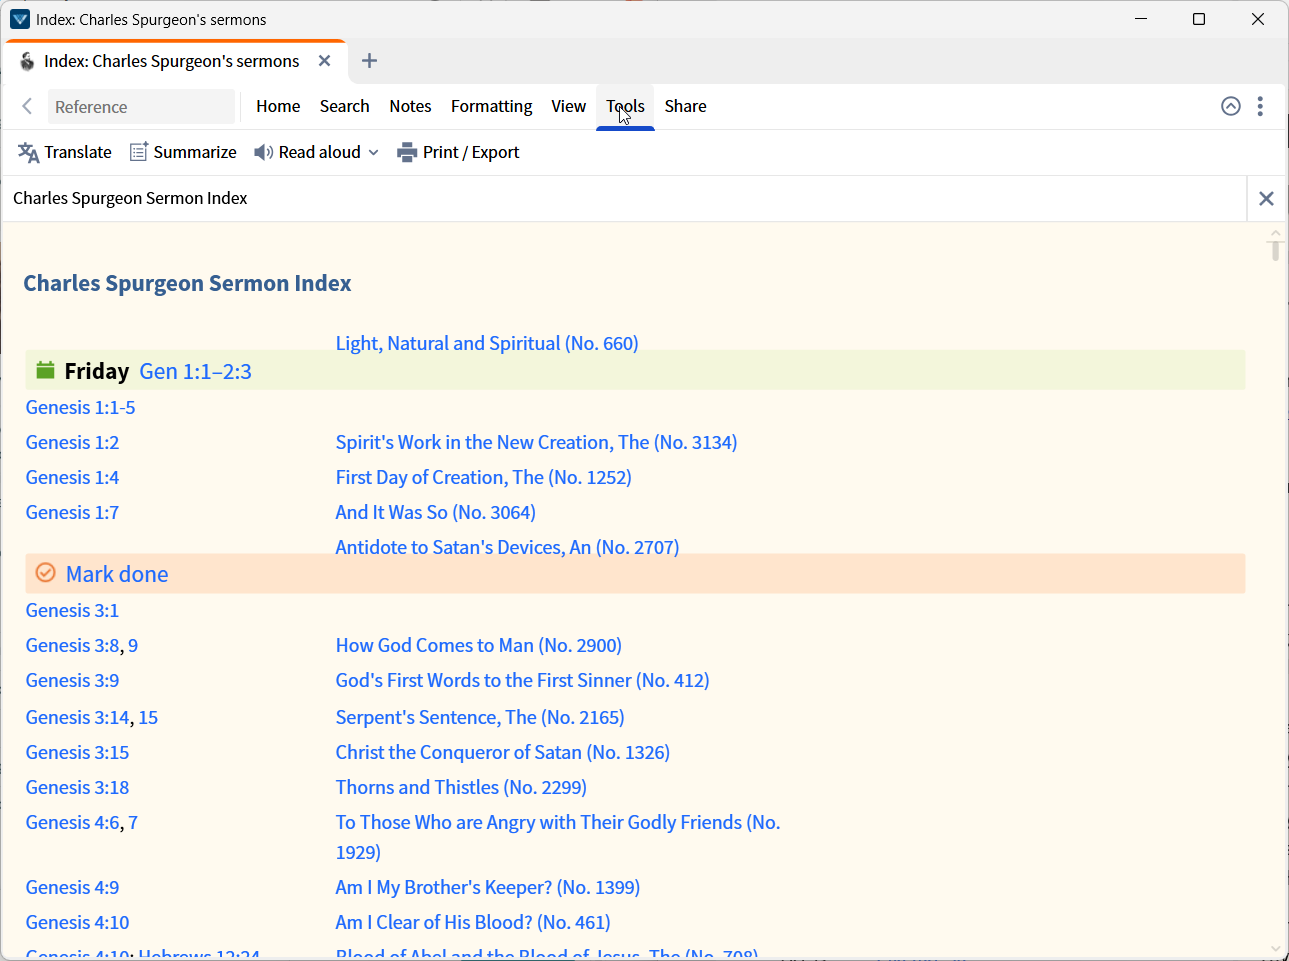Viewport: 1289px width, 961px height.
Task: Open sermon How God Comes to Man
Action: [479, 645]
